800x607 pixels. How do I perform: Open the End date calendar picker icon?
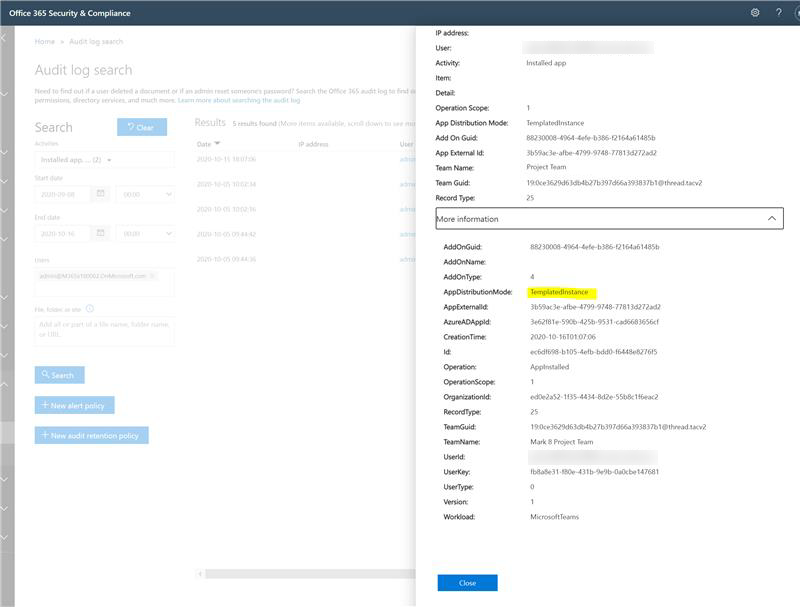click(101, 233)
